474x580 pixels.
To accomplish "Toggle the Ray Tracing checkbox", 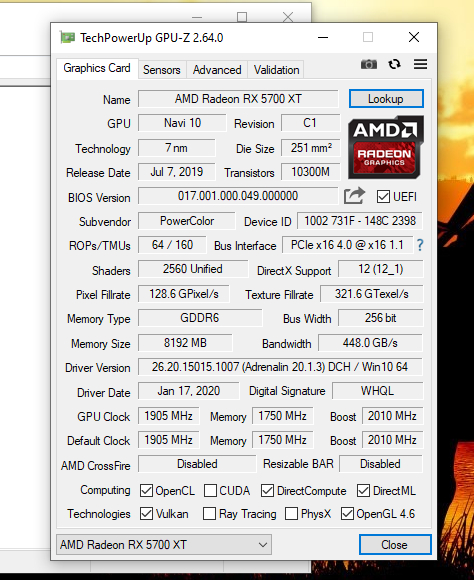I will (209, 513).
